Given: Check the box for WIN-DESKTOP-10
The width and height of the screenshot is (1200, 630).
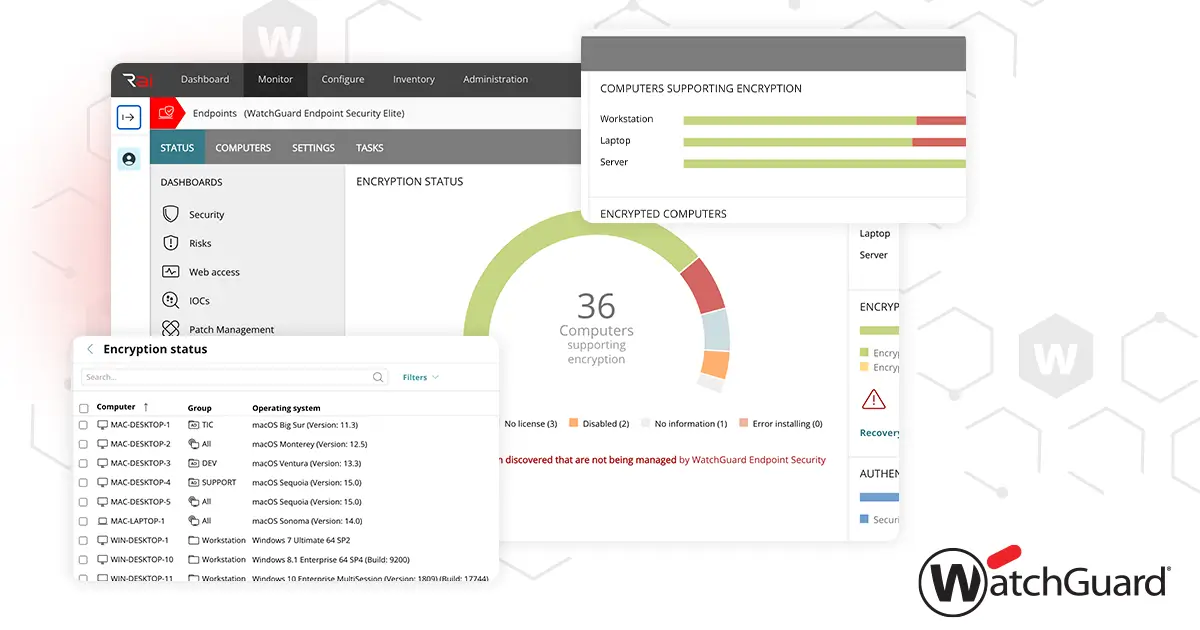Looking at the screenshot, I should [84, 560].
